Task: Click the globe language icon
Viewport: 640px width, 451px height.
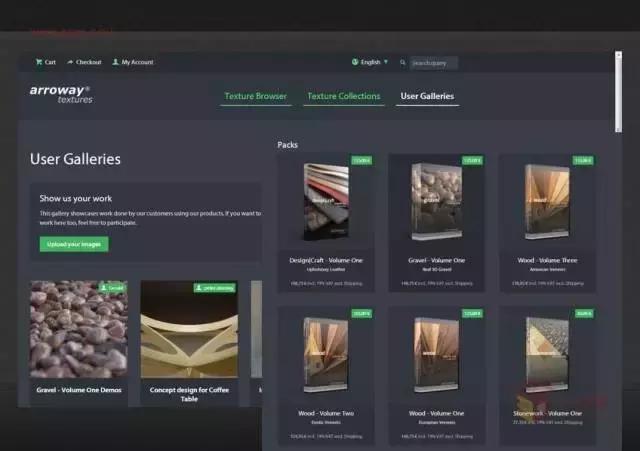Action: click(x=355, y=62)
